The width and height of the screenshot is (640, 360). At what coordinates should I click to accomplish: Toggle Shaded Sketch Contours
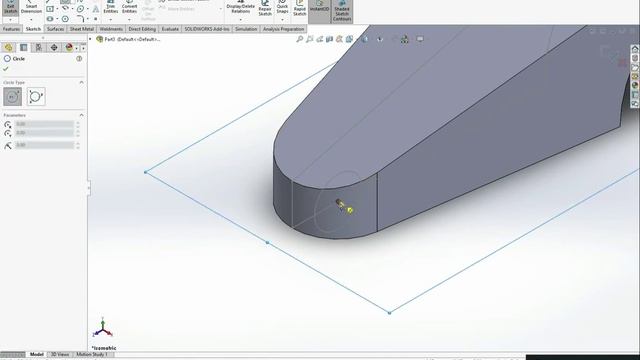pos(342,11)
